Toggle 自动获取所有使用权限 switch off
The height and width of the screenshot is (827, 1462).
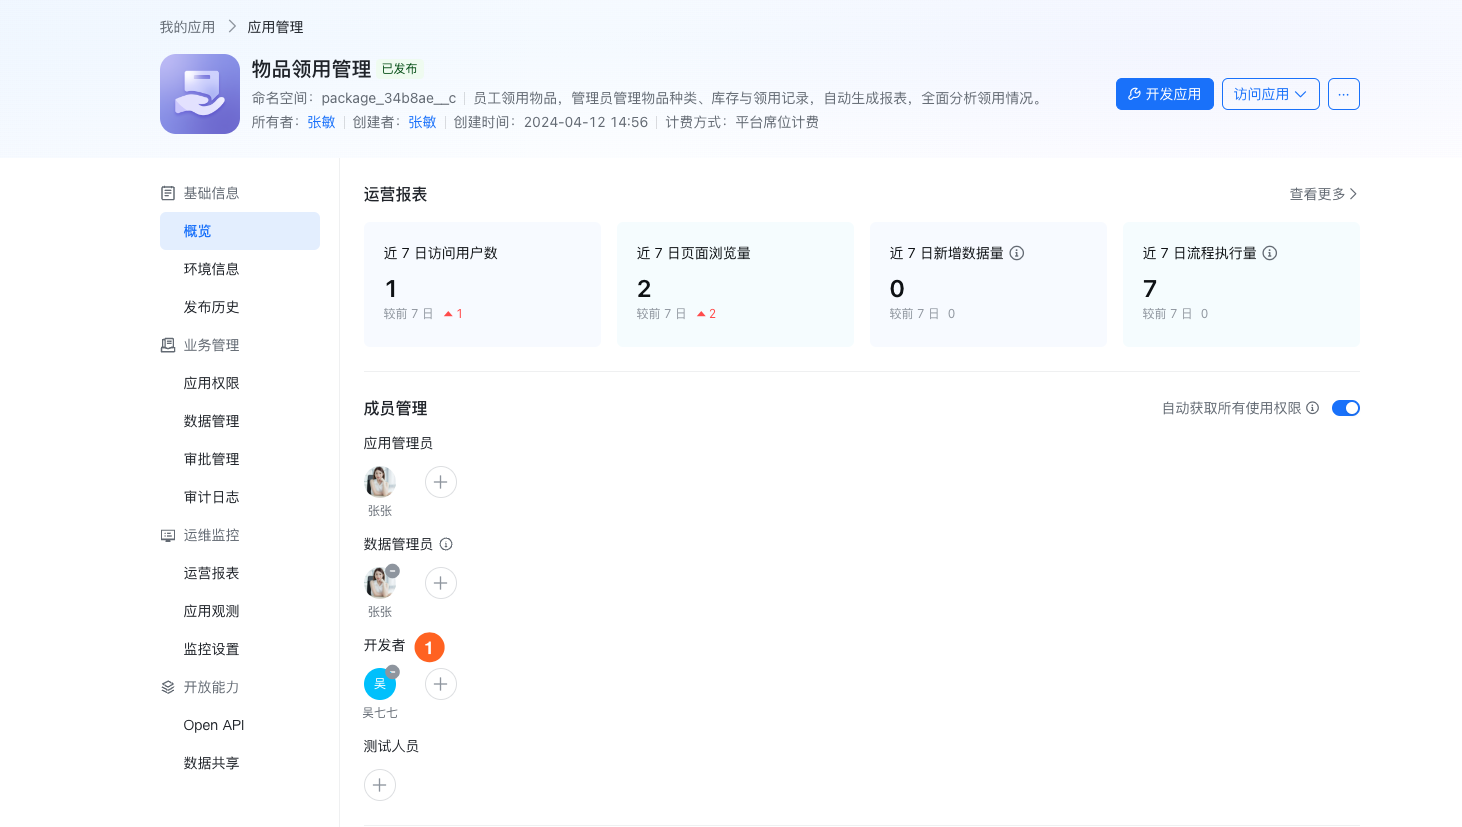click(x=1345, y=408)
